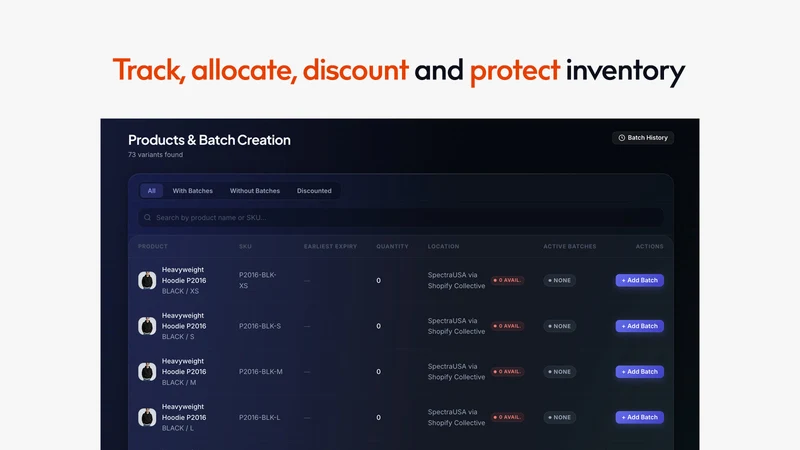This screenshot has height=450, width=800.
Task: Switch to With Batches tab
Action: coord(192,191)
